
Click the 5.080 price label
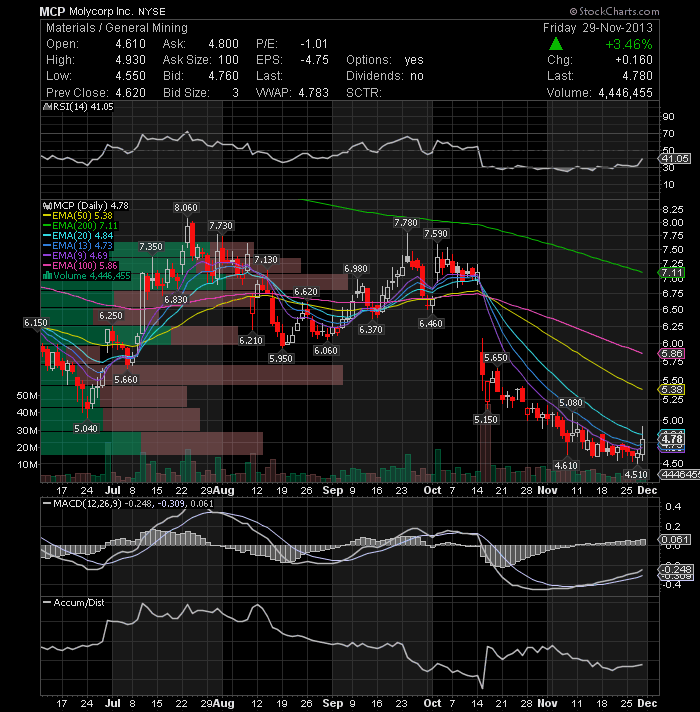571,403
